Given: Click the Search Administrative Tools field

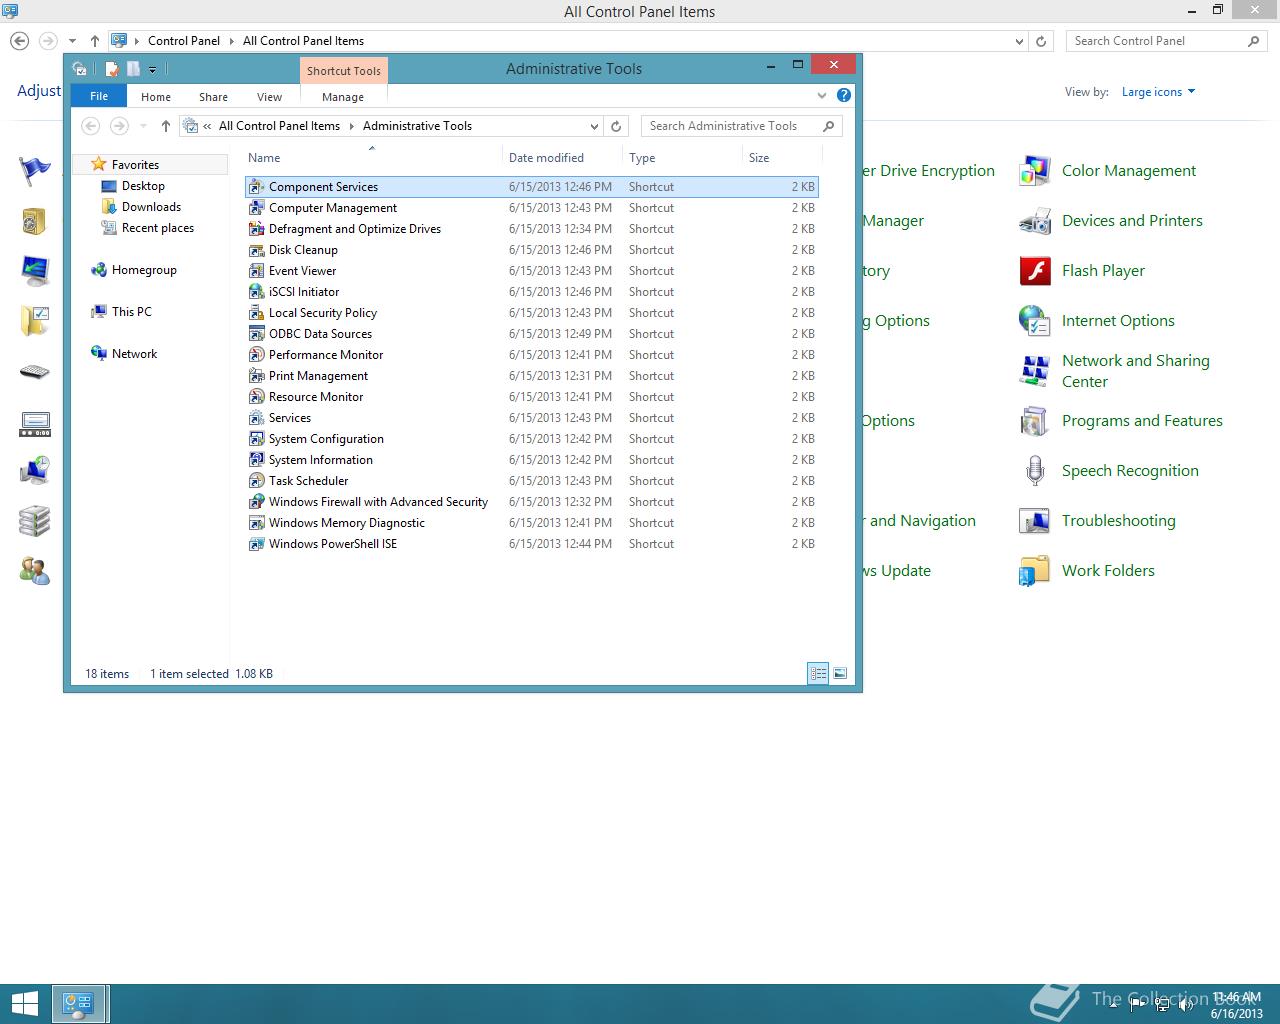Looking at the screenshot, I should tap(742, 126).
